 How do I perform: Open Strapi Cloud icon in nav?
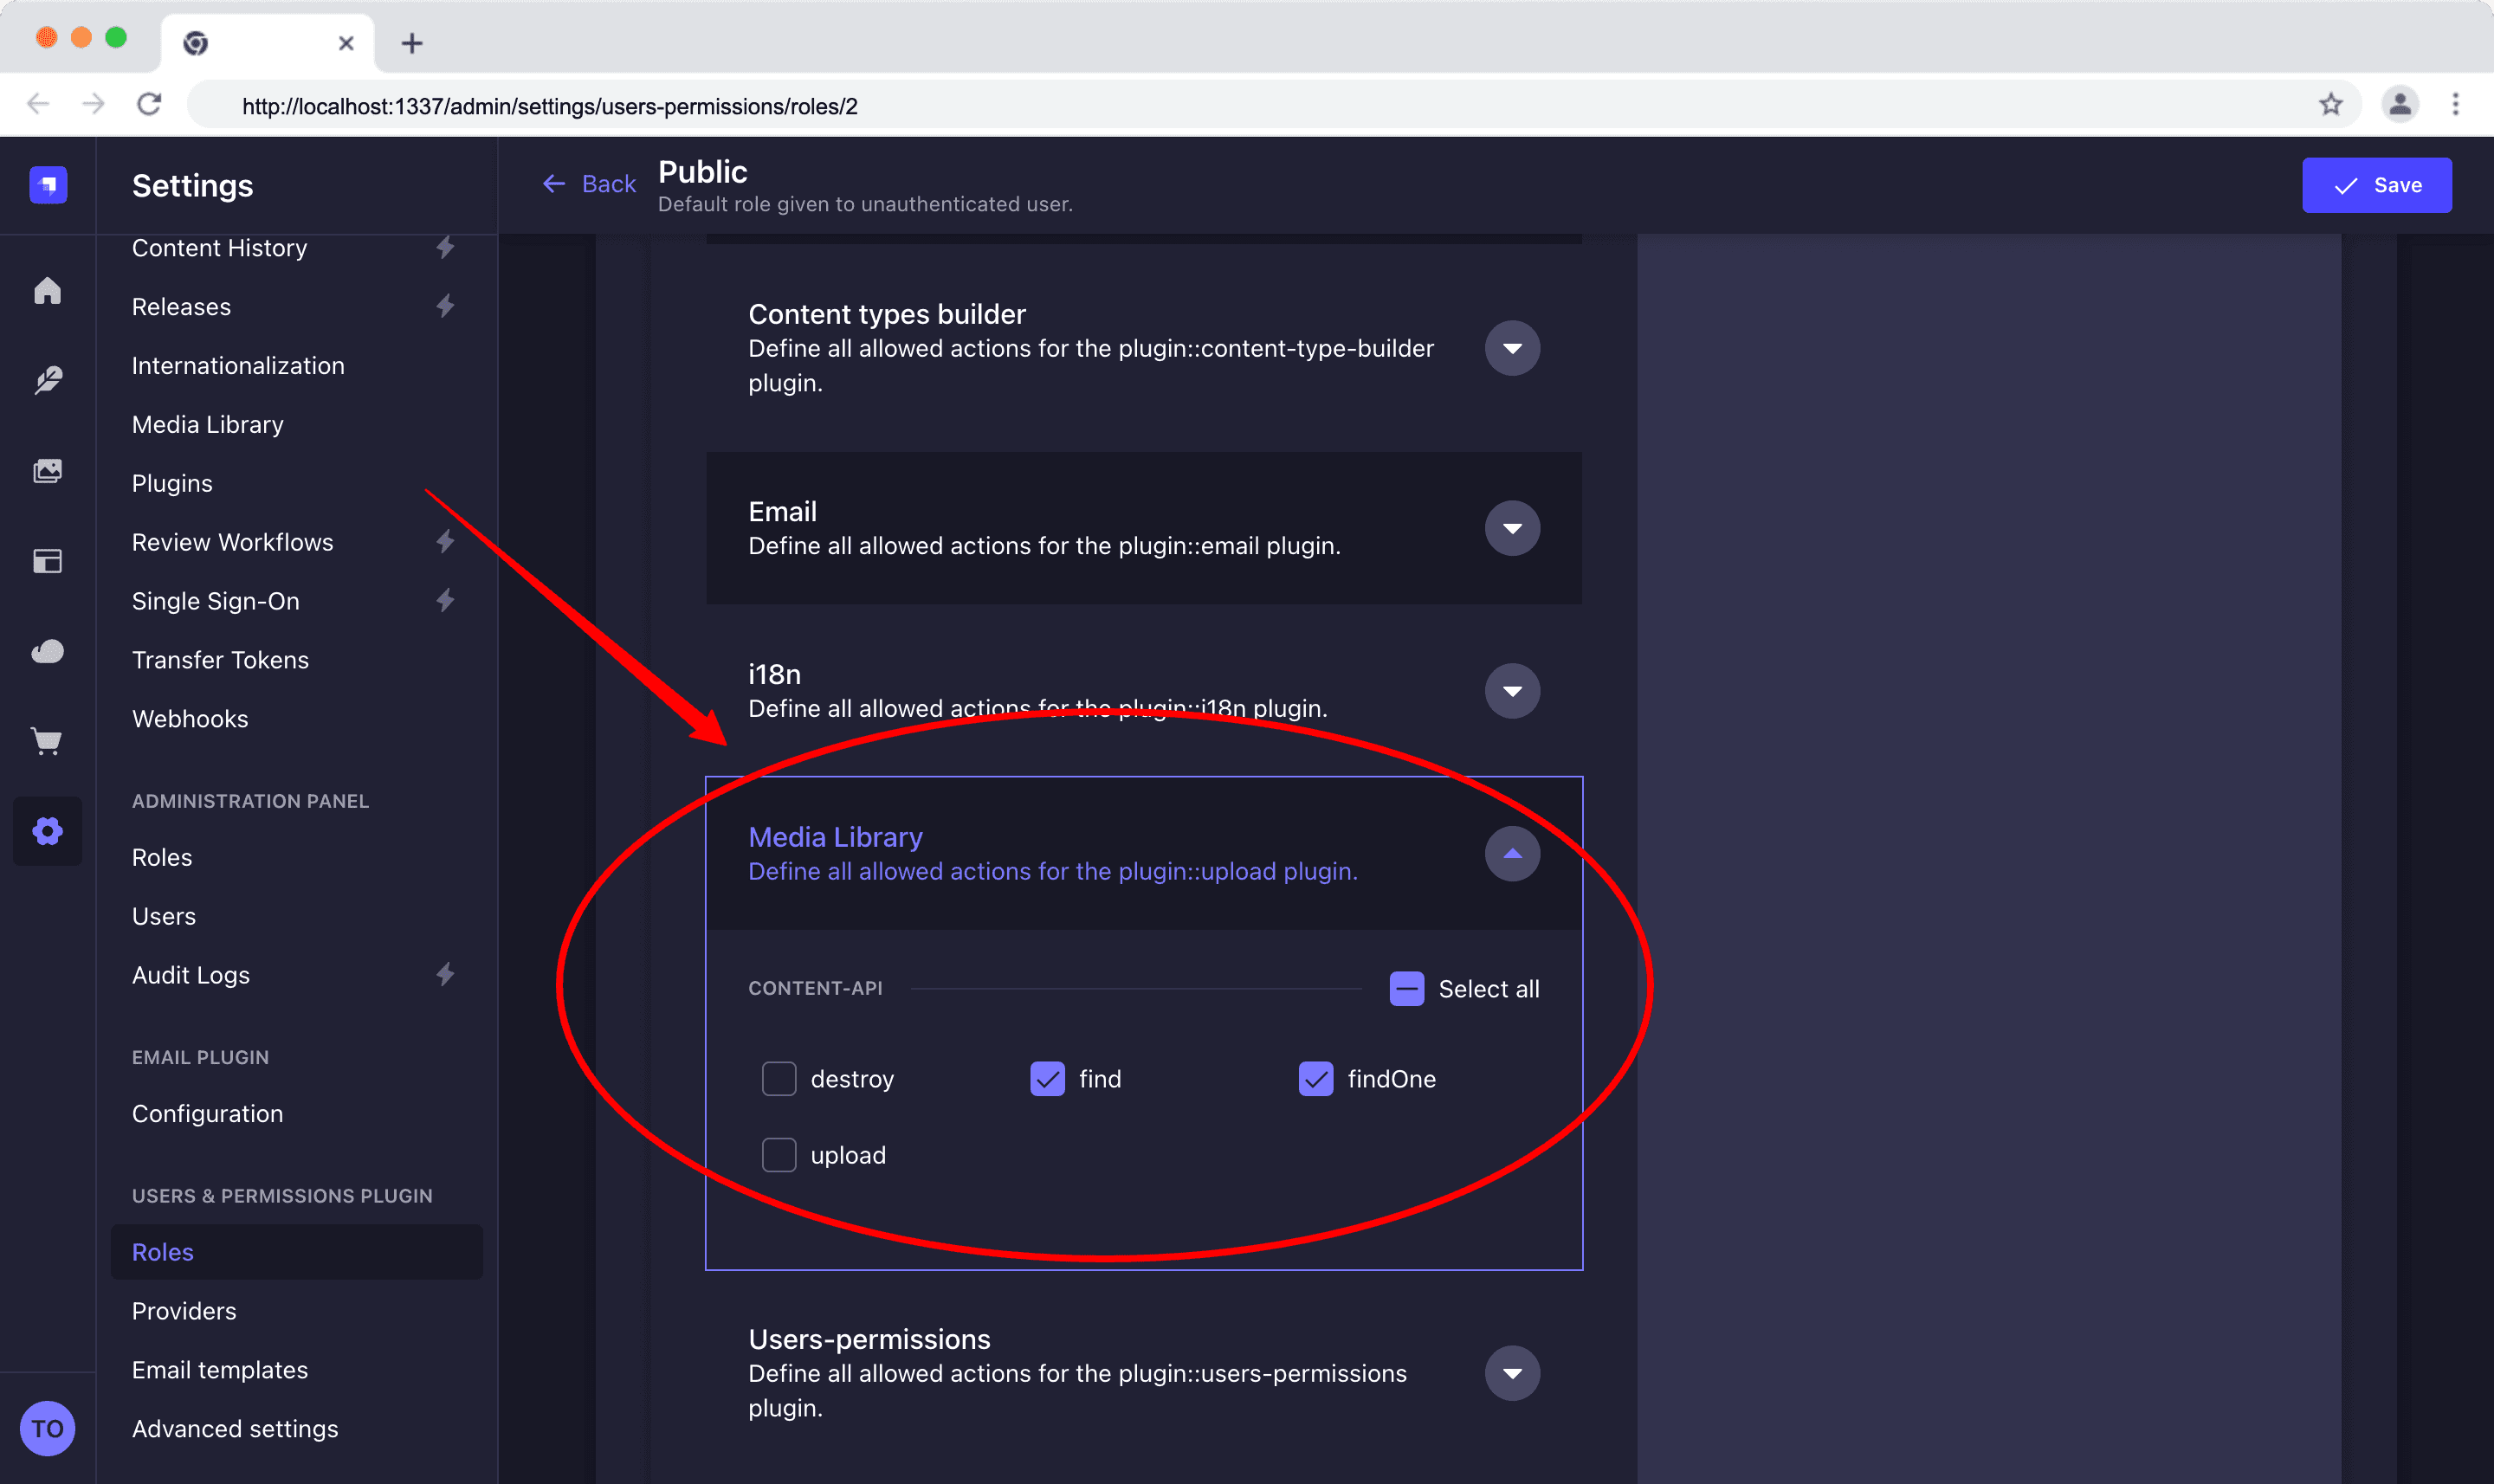[48, 651]
